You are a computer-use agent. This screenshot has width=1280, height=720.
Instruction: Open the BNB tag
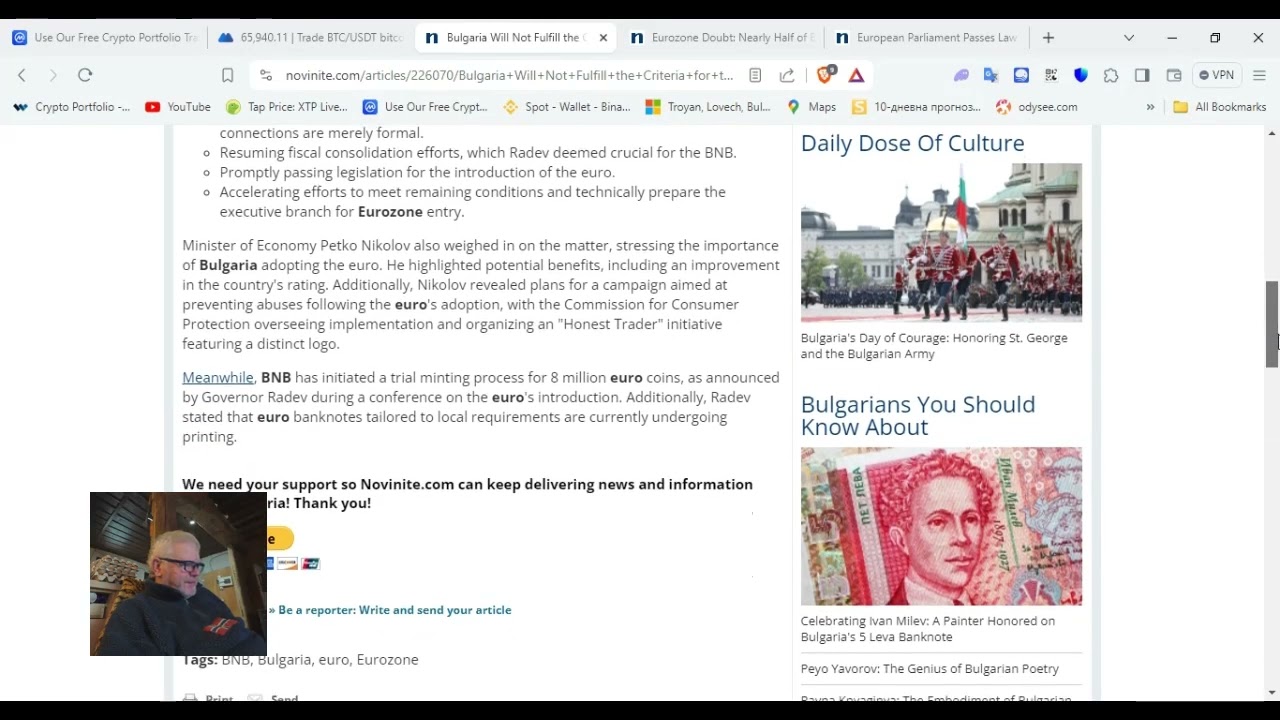click(x=235, y=660)
